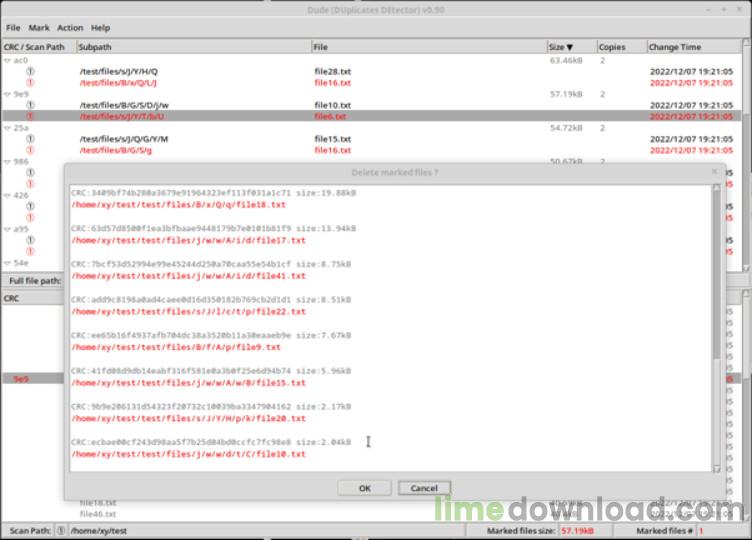Click file15.txt in the File column
The image size is (752, 540).
click(333, 139)
